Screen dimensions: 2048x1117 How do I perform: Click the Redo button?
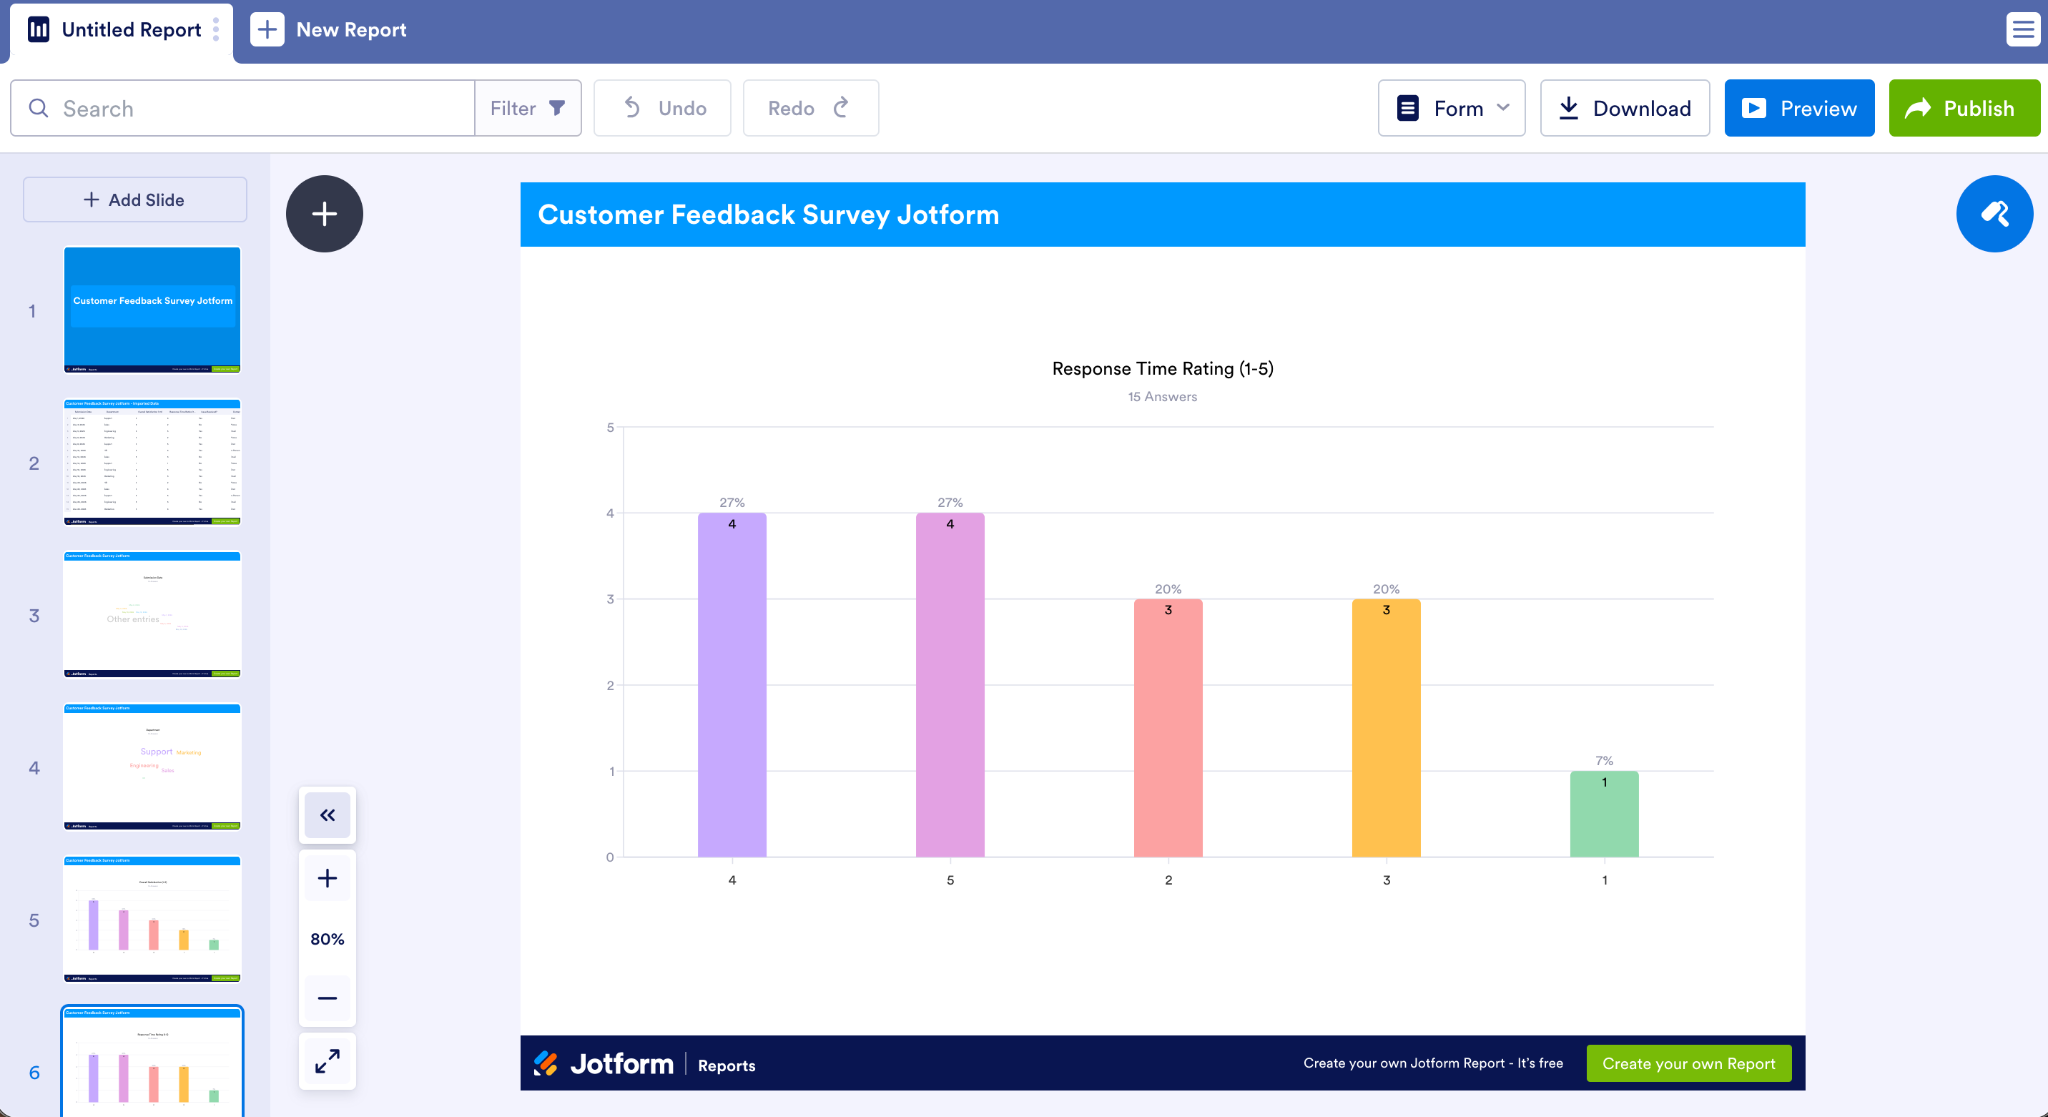point(810,108)
